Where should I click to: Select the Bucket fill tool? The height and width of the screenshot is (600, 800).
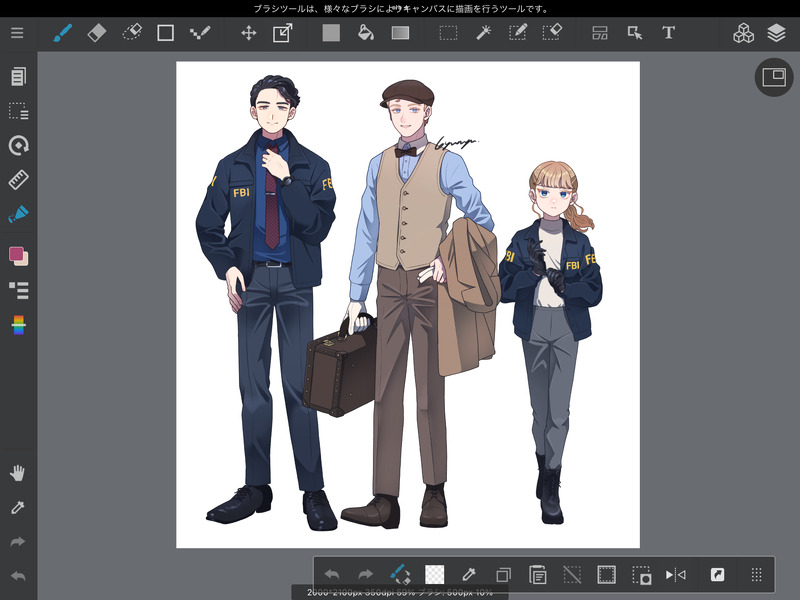[366, 33]
